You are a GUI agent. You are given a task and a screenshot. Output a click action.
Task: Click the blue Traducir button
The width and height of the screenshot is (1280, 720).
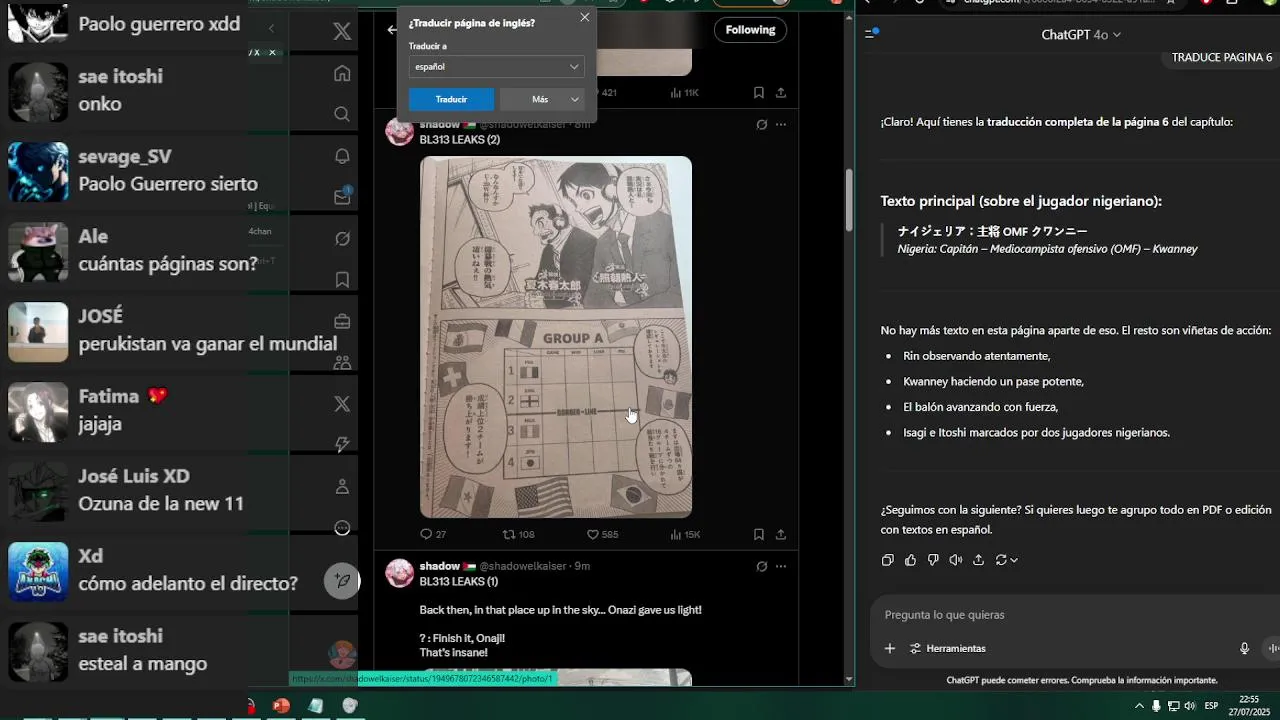pyautogui.click(x=451, y=99)
